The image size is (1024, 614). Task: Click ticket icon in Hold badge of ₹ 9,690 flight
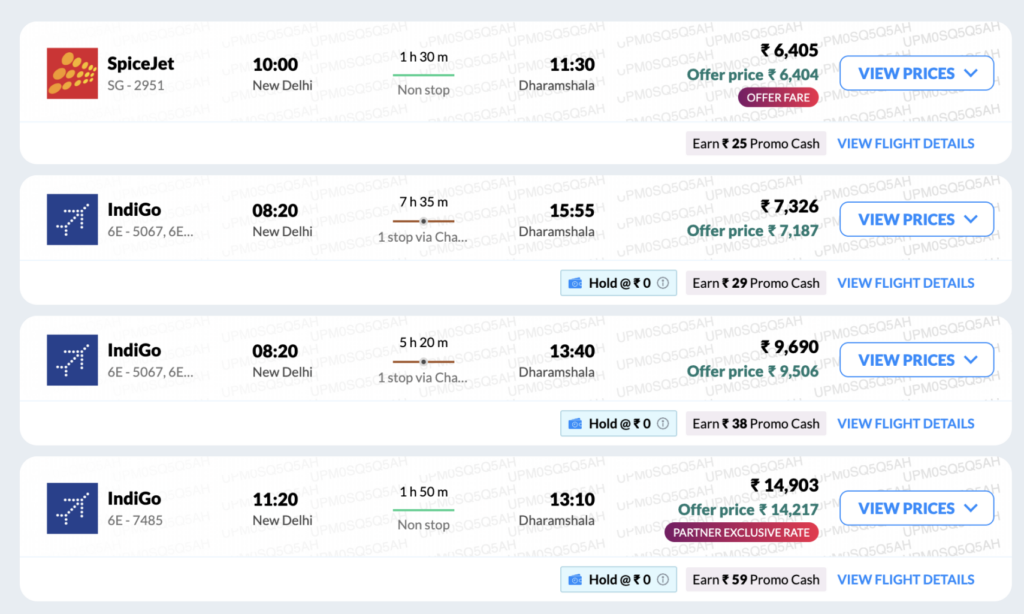[x=575, y=423]
